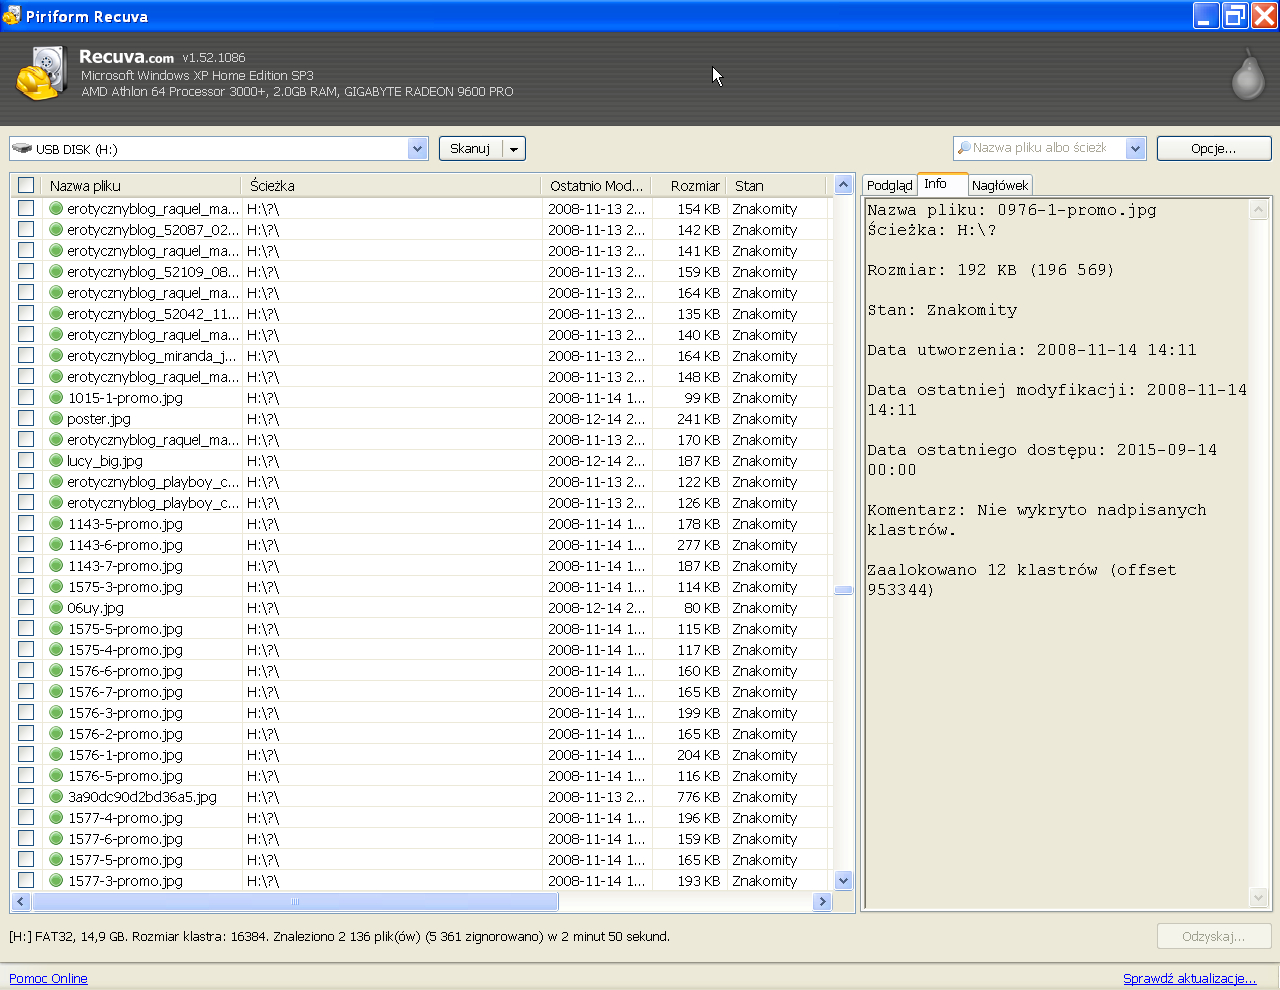
Task: Select the 1576-5-promo.jpg file row
Action: pos(421,776)
